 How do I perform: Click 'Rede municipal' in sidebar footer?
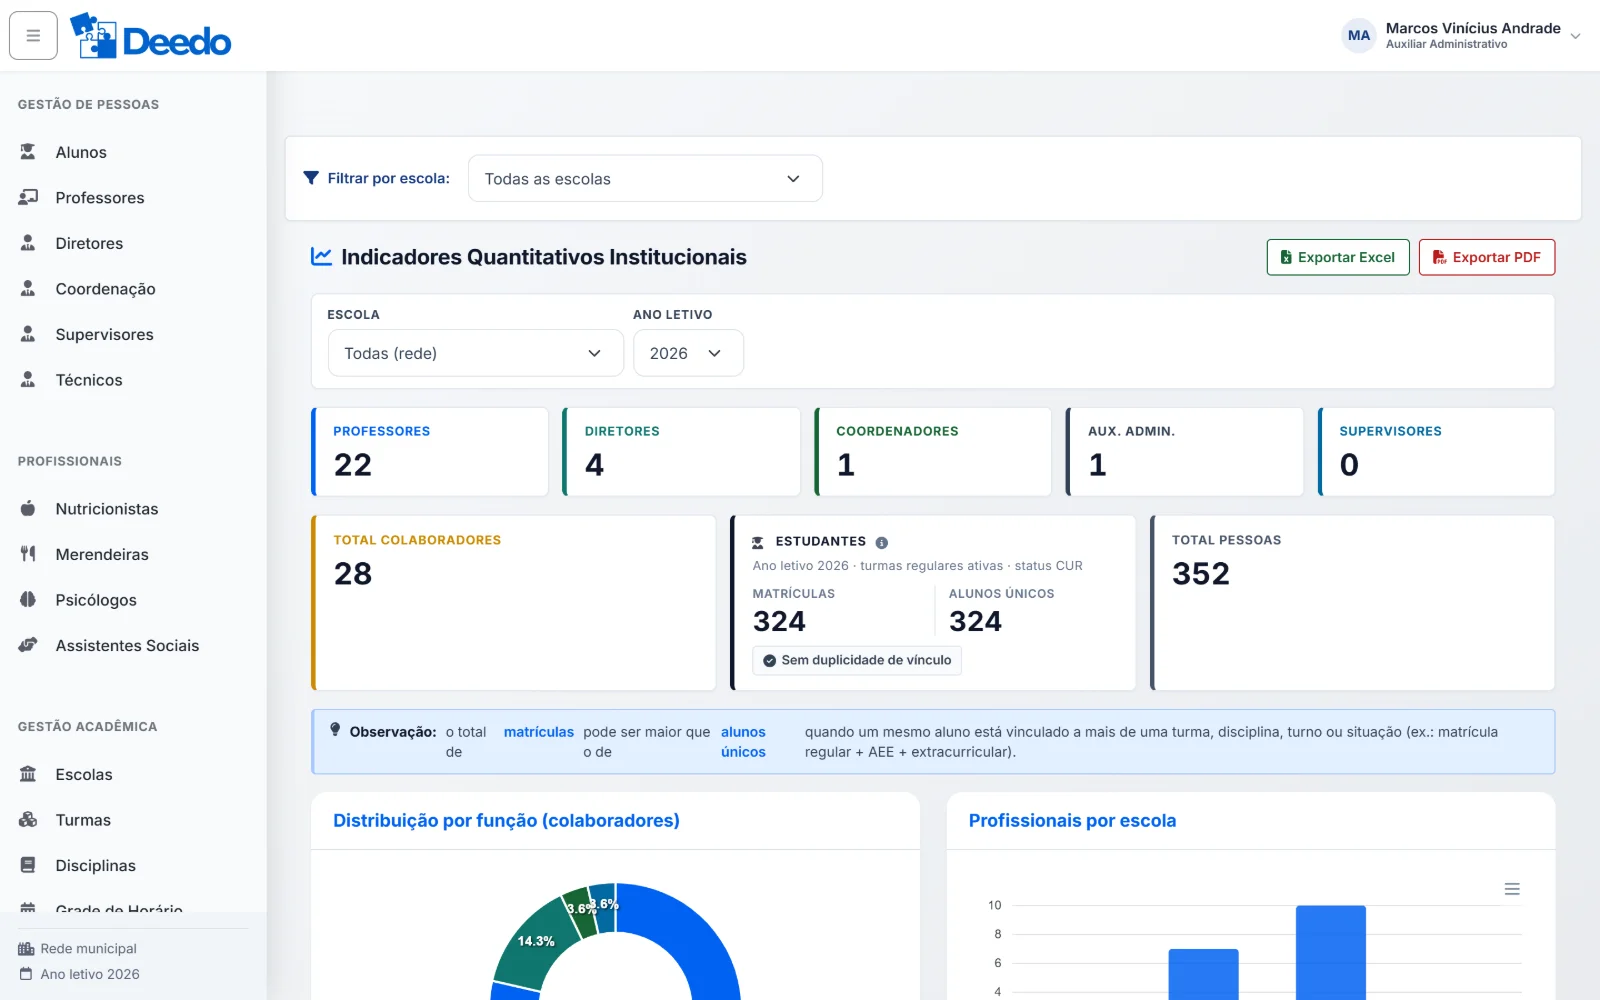click(88, 949)
